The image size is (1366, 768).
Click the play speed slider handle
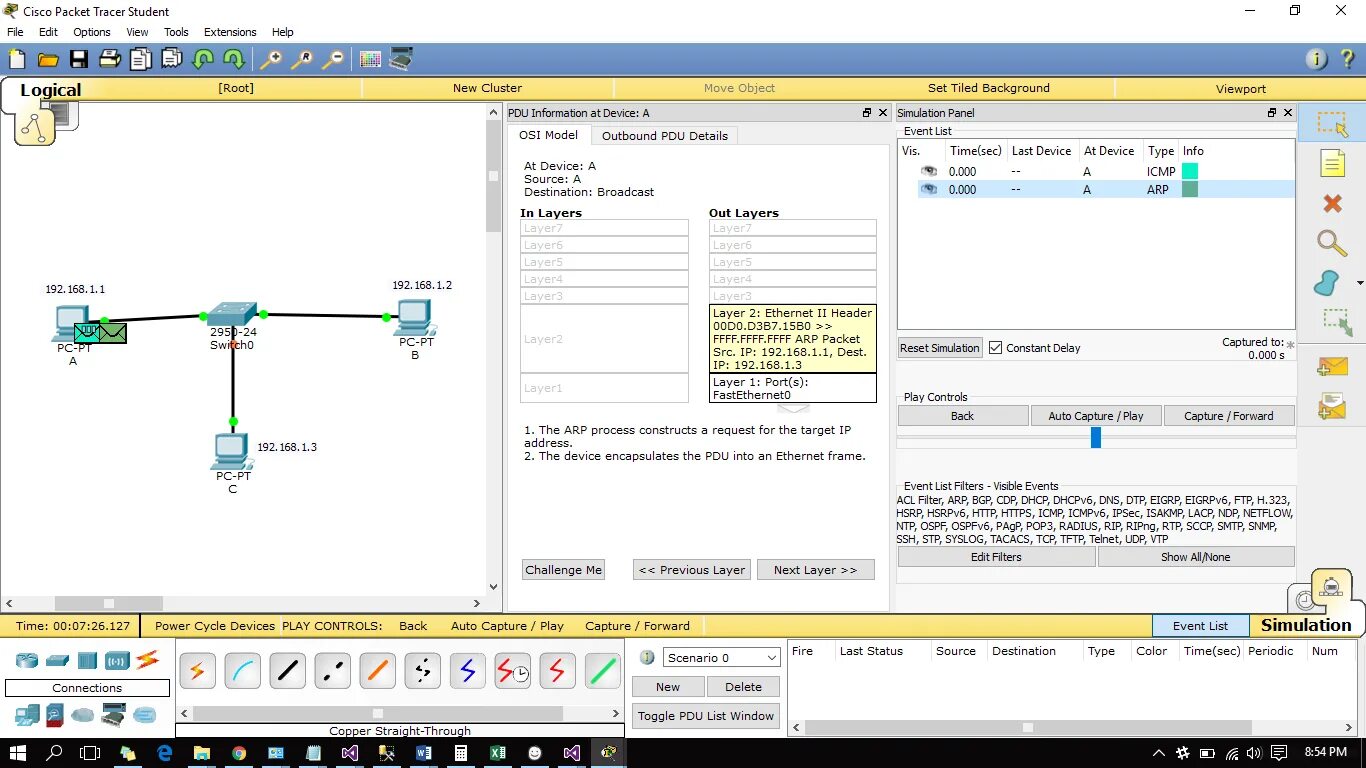click(1096, 437)
